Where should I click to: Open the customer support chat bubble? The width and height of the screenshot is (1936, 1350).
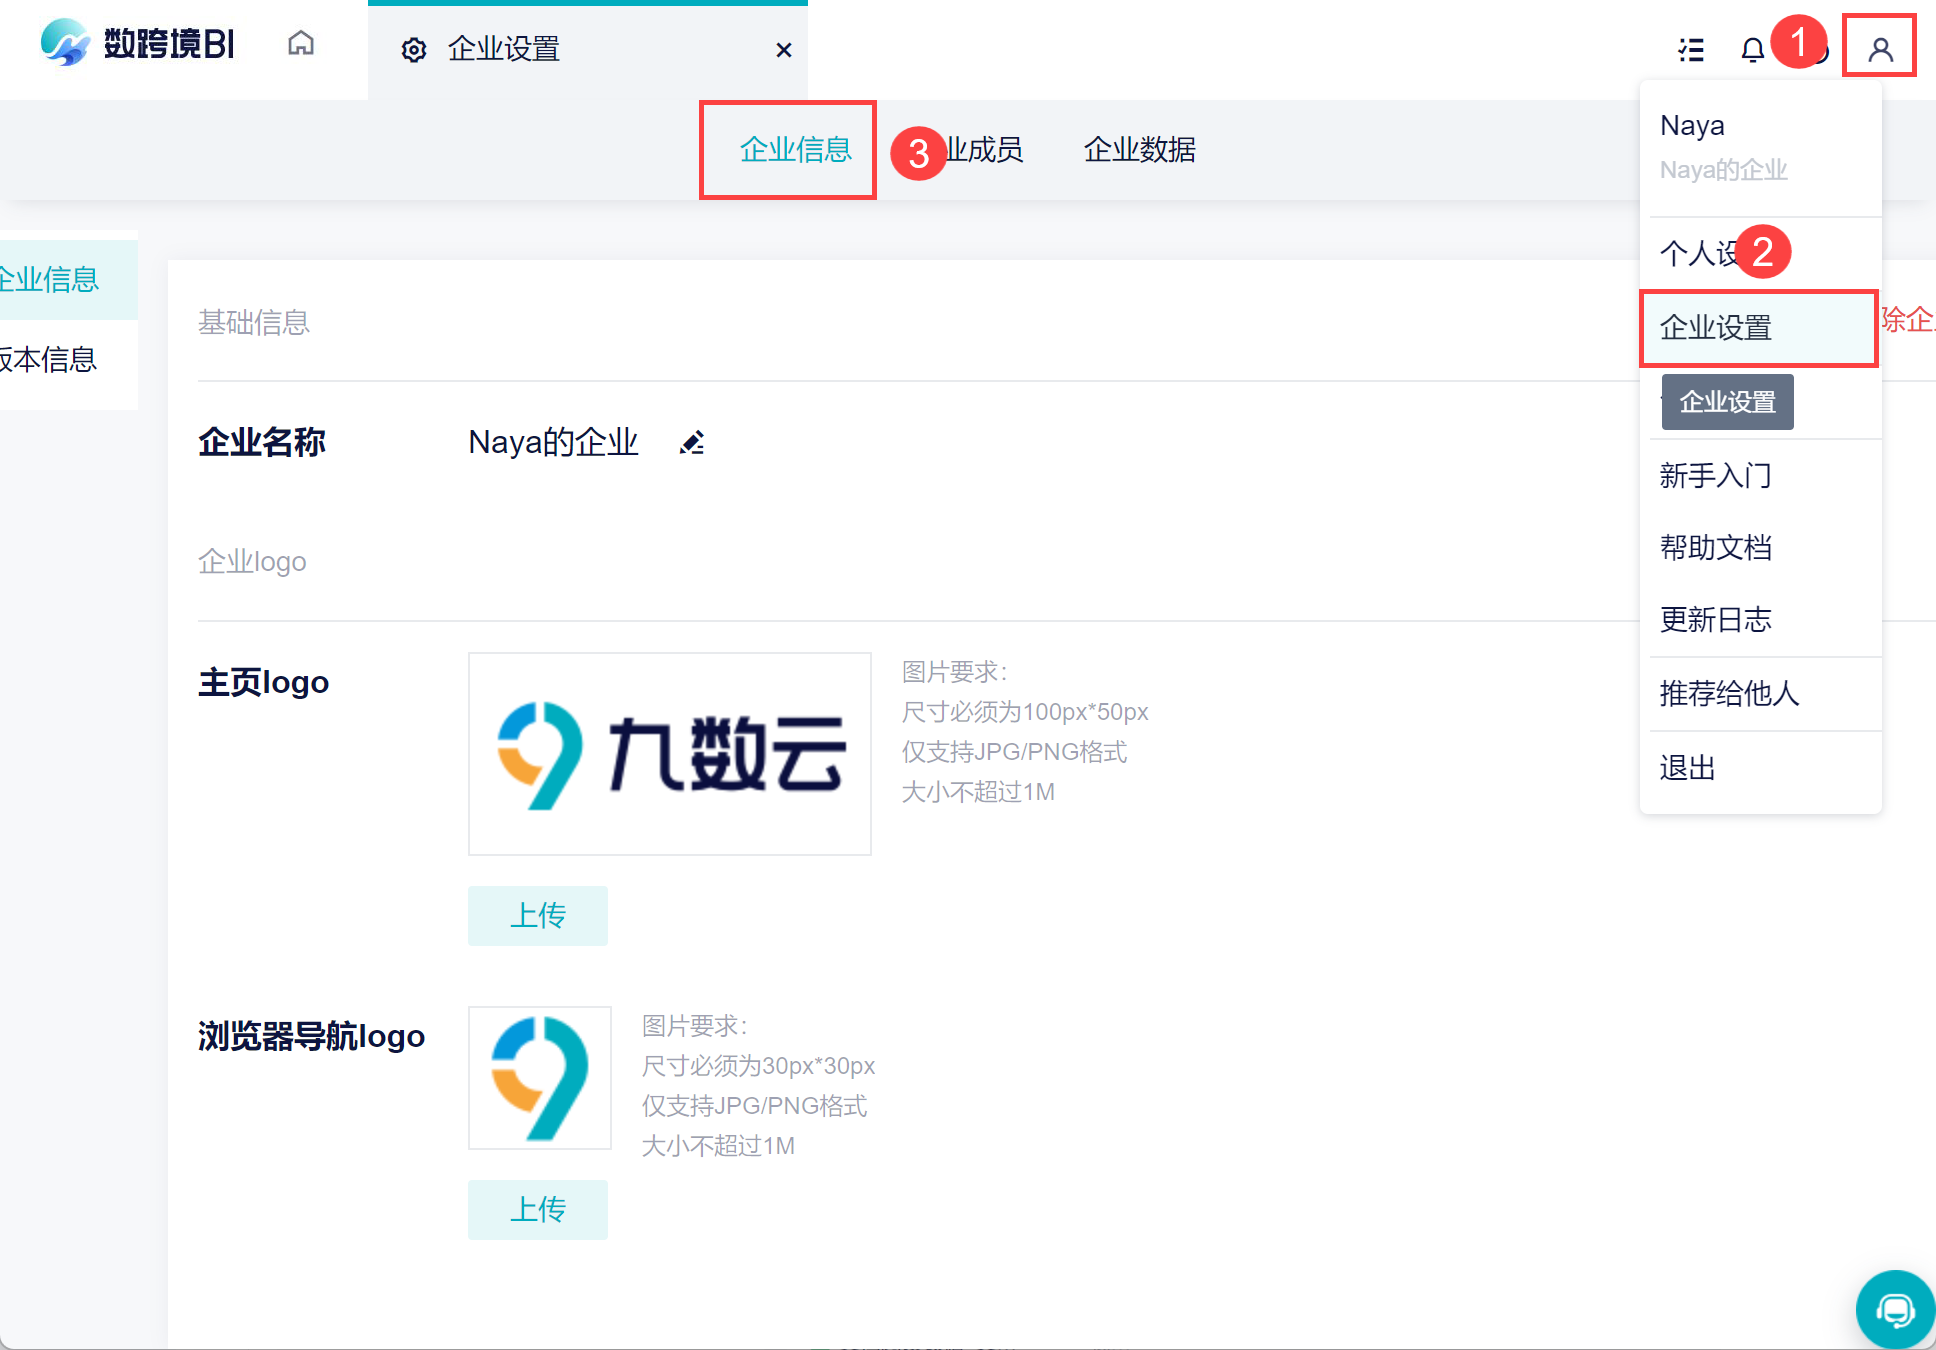(x=1894, y=1310)
